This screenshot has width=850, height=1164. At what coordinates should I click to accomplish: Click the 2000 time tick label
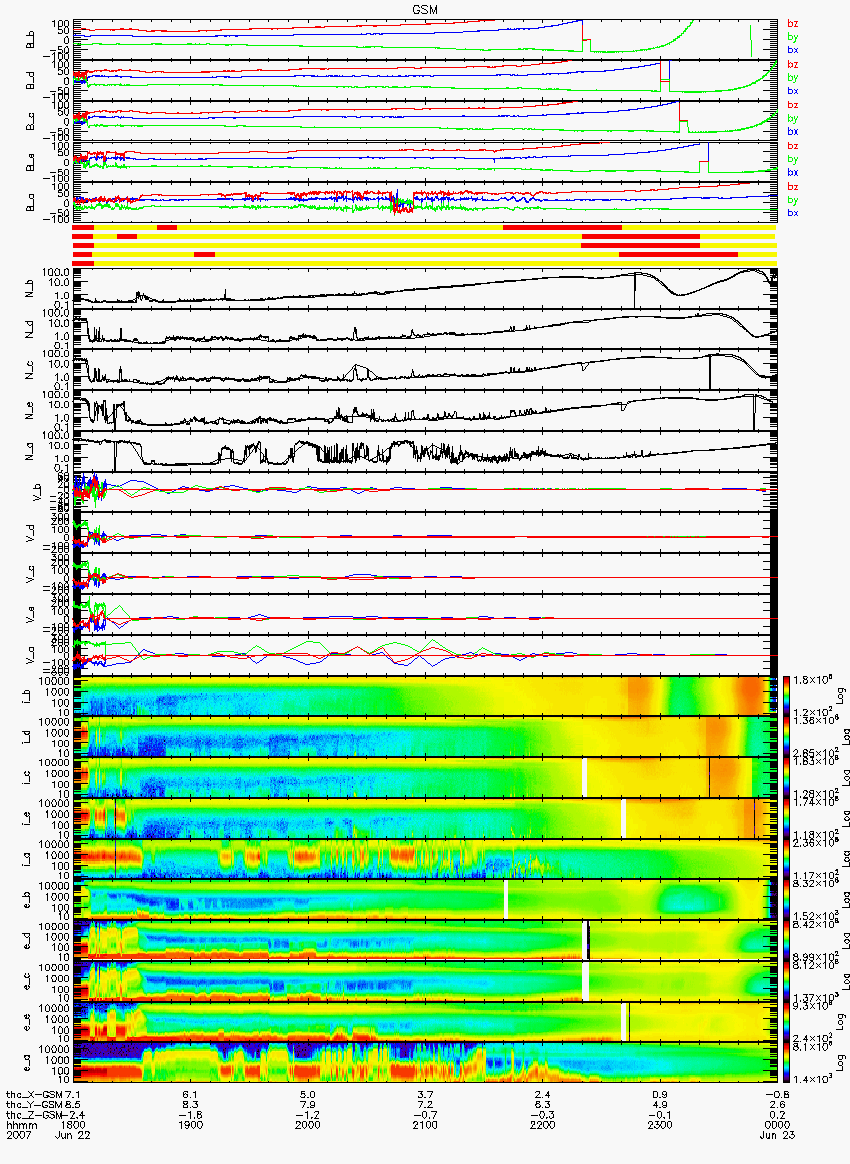pos(308,1125)
